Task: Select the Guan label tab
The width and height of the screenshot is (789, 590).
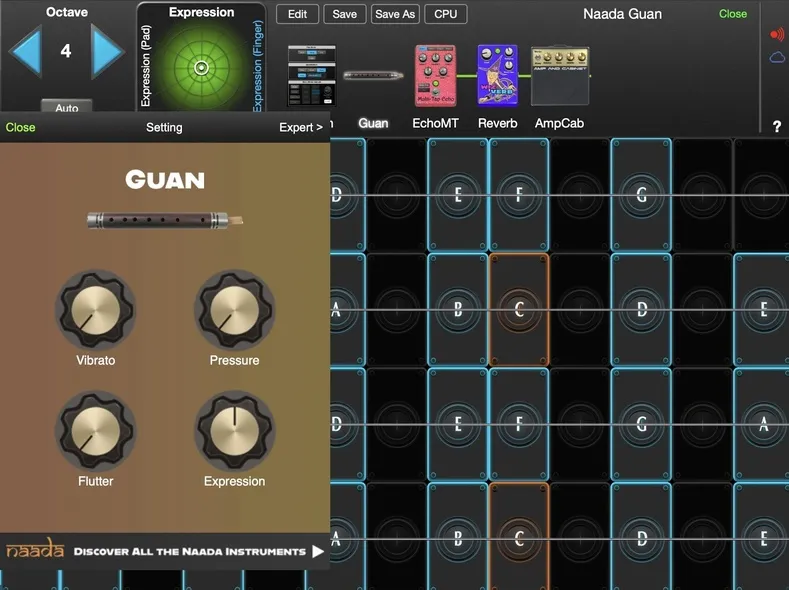Action: [x=373, y=123]
